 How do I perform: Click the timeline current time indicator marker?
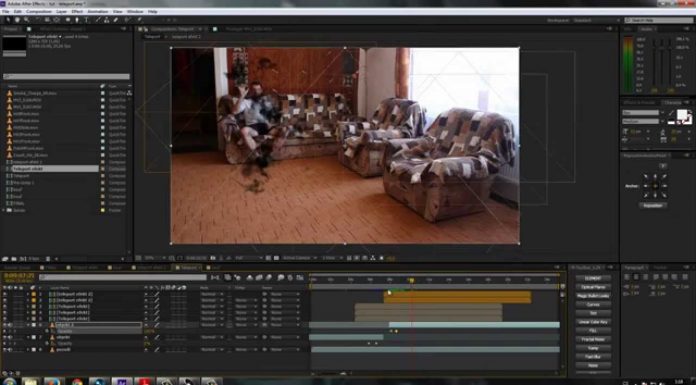(x=411, y=280)
